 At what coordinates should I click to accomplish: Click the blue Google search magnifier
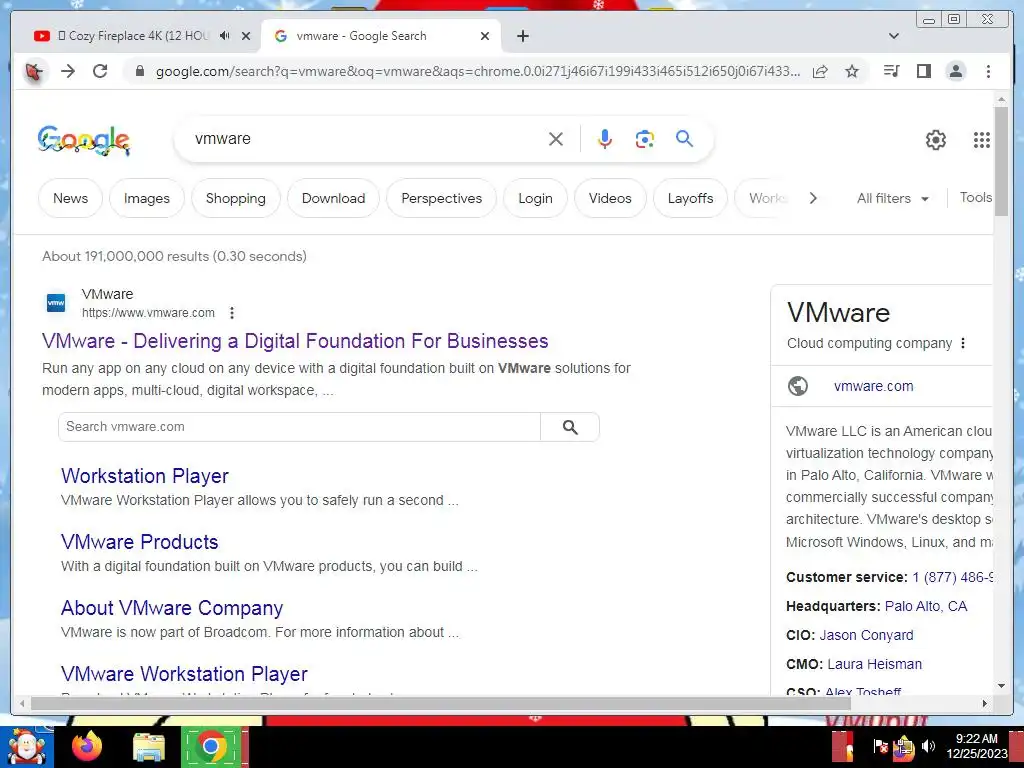(684, 138)
